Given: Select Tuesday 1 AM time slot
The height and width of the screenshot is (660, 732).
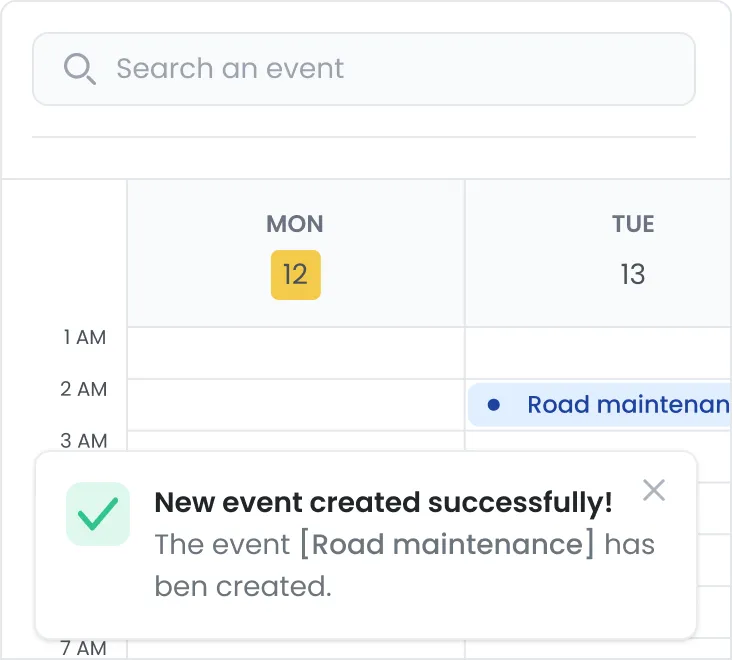Looking at the screenshot, I should point(598,353).
